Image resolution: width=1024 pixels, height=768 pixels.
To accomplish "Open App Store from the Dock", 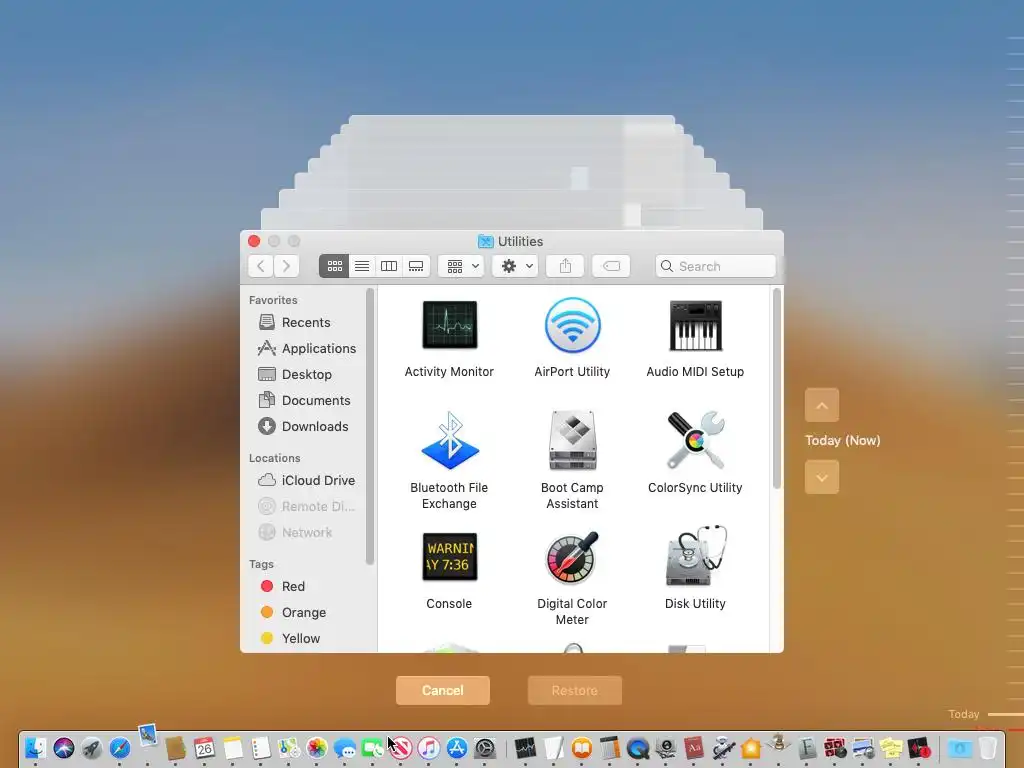I will [x=457, y=748].
